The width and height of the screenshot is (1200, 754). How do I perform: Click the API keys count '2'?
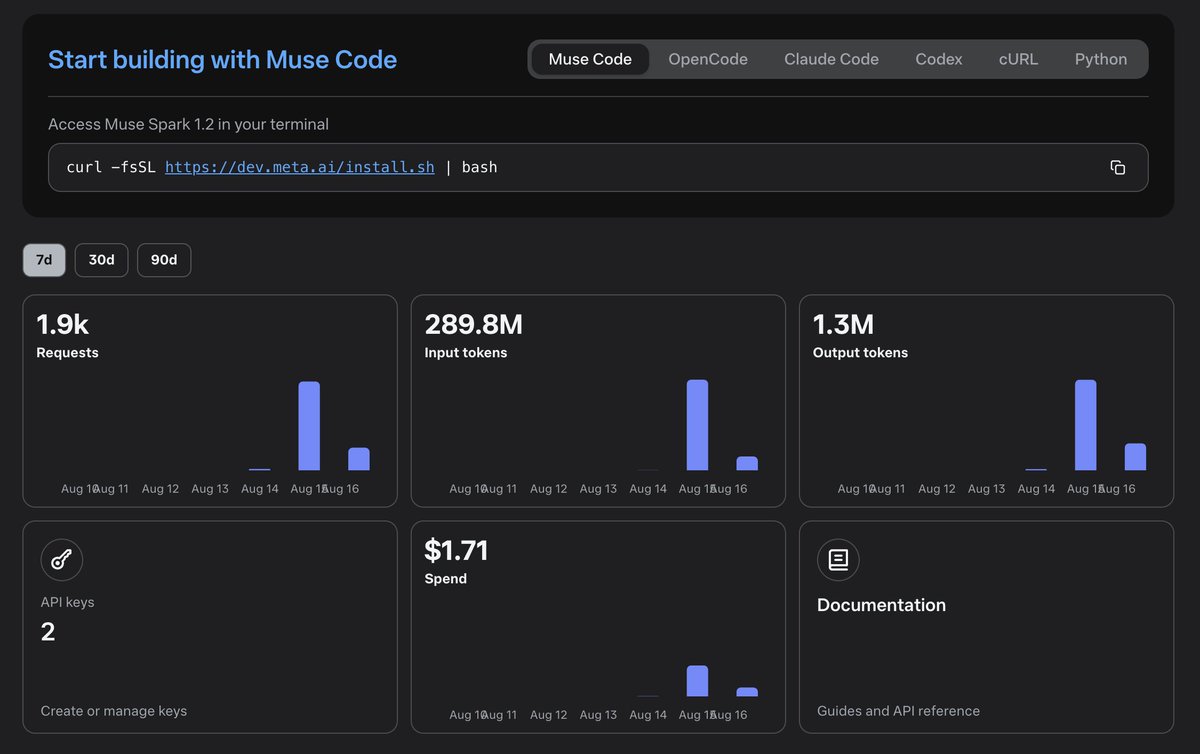click(x=48, y=632)
